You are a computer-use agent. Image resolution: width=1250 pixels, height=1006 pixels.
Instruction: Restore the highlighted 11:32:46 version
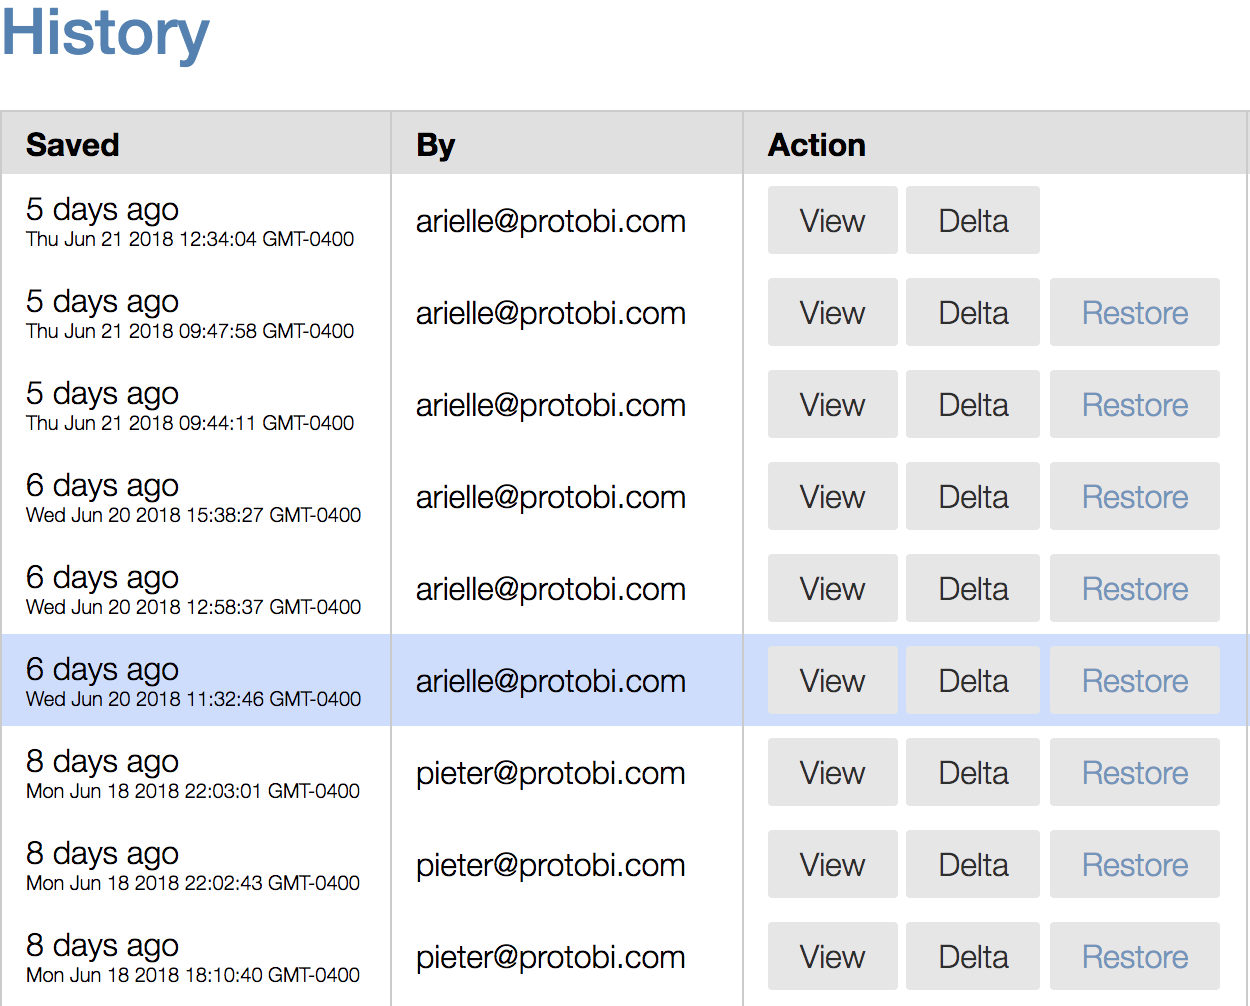coord(1135,680)
